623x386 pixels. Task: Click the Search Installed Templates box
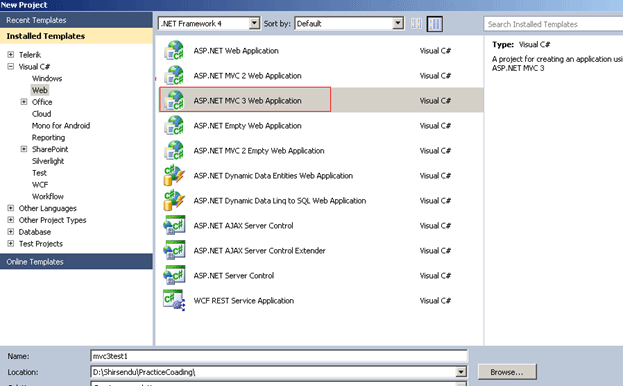553,24
